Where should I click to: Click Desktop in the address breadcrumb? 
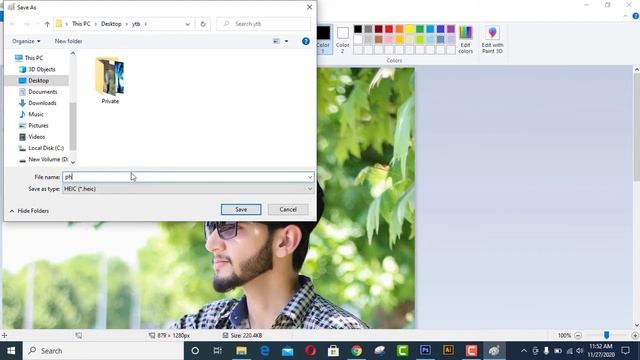click(111, 24)
